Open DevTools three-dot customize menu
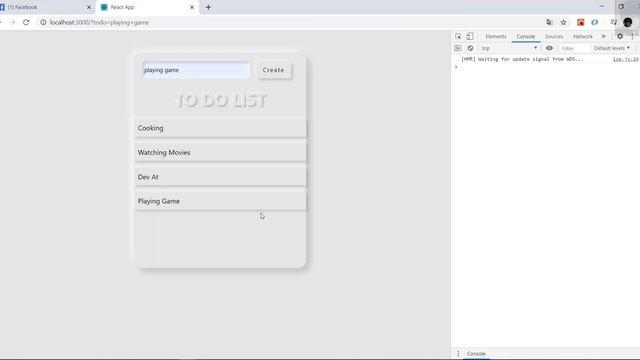 coord(632,36)
